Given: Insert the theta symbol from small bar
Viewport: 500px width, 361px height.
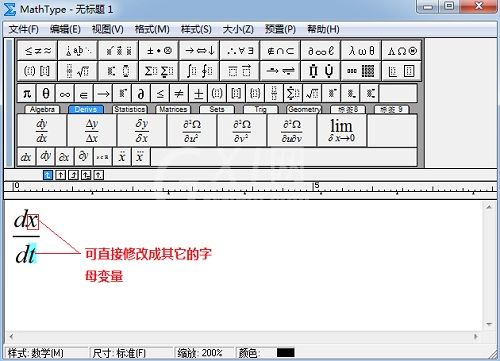Looking at the screenshot, I should (x=46, y=93).
